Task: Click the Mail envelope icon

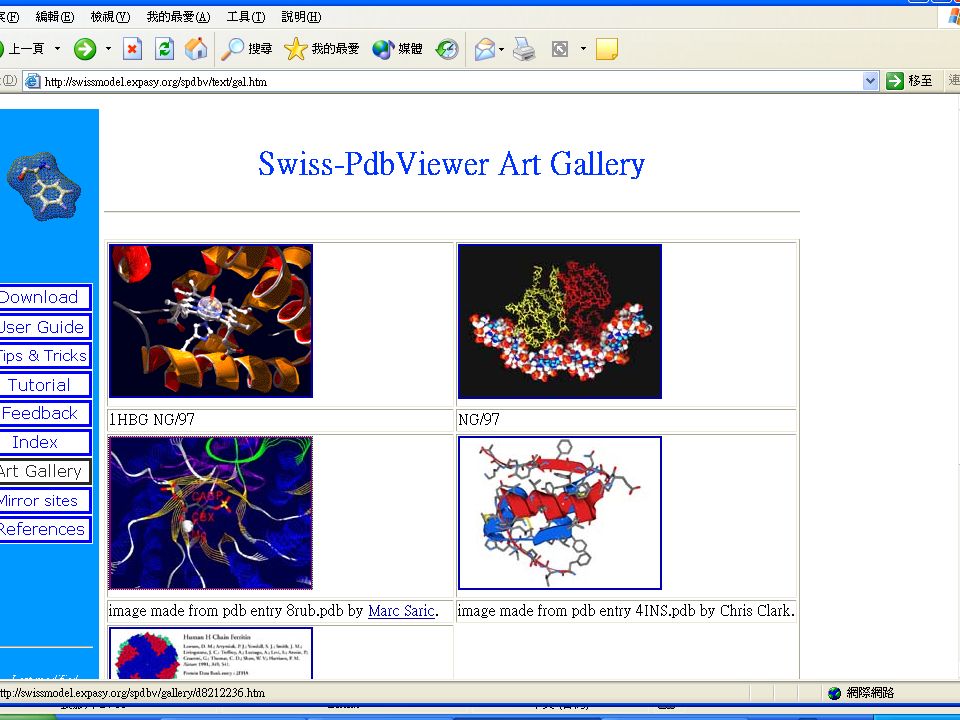Action: [485, 49]
